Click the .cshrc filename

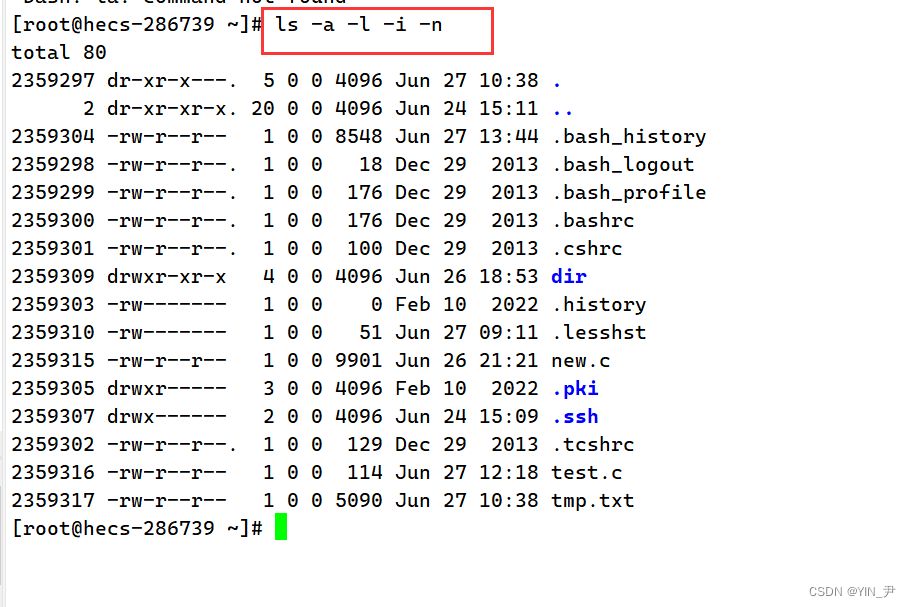coord(586,248)
